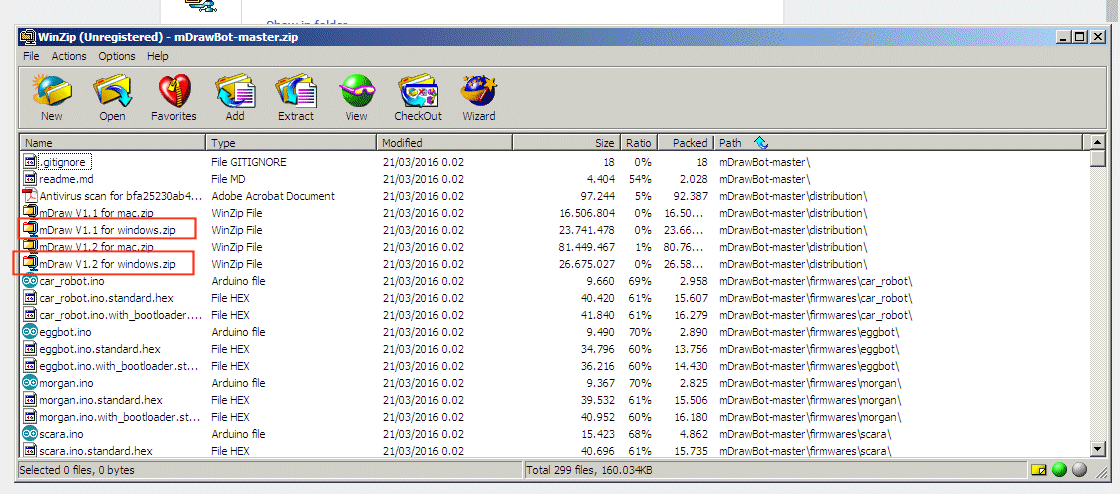
Task: Click the Selected 0 files status text
Action: click(76, 470)
